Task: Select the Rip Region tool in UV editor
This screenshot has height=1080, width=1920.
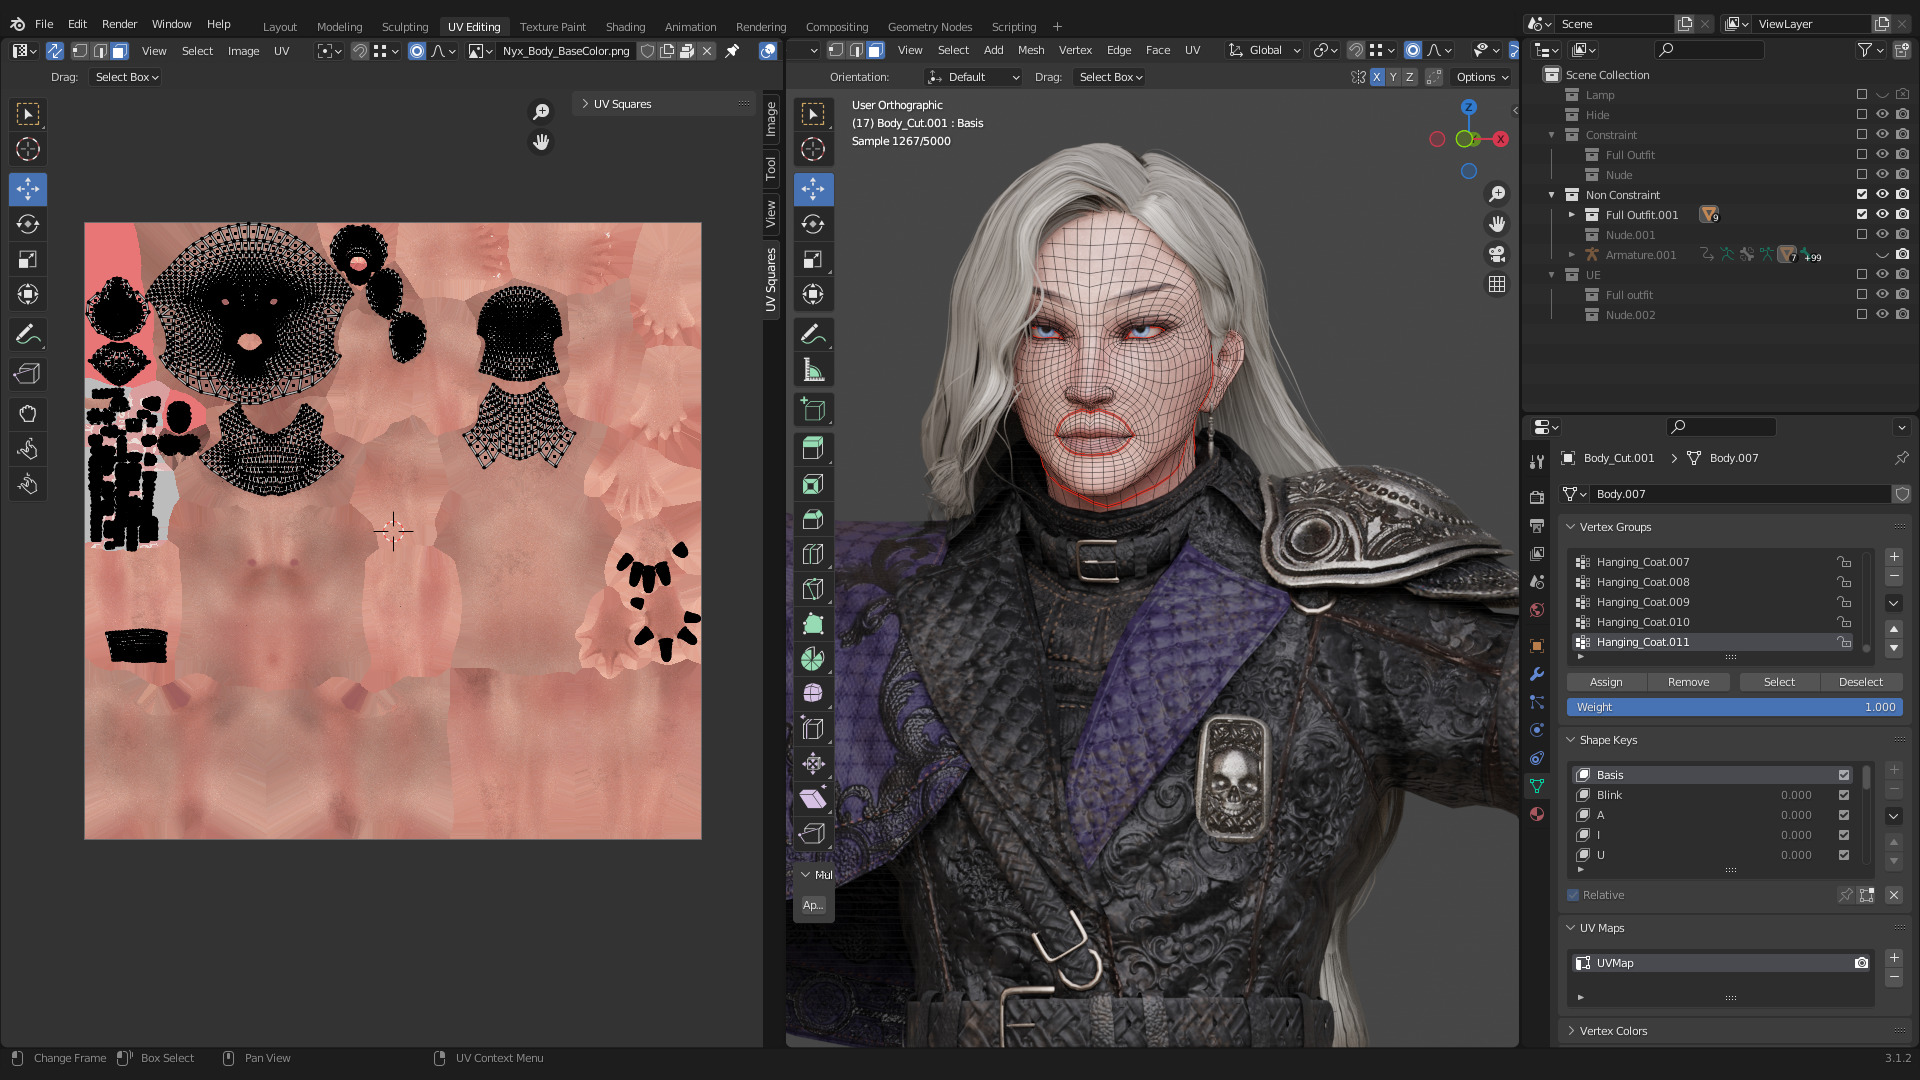Action: click(x=28, y=374)
